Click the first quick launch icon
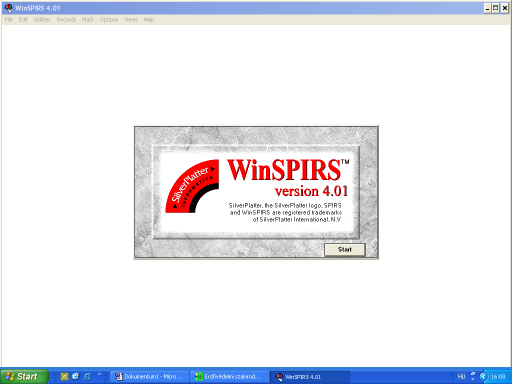 pos(64,377)
